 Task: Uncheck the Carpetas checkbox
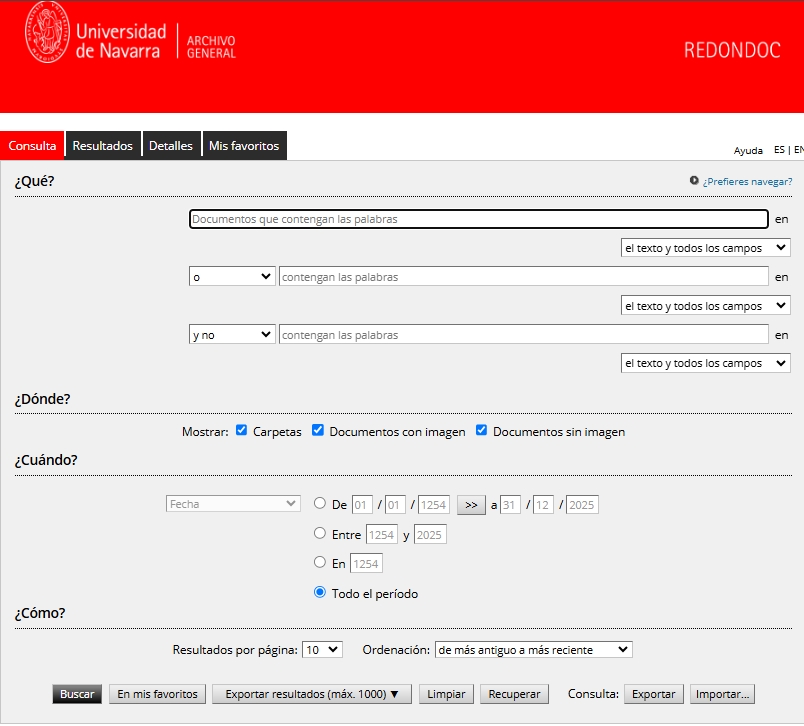click(x=242, y=431)
